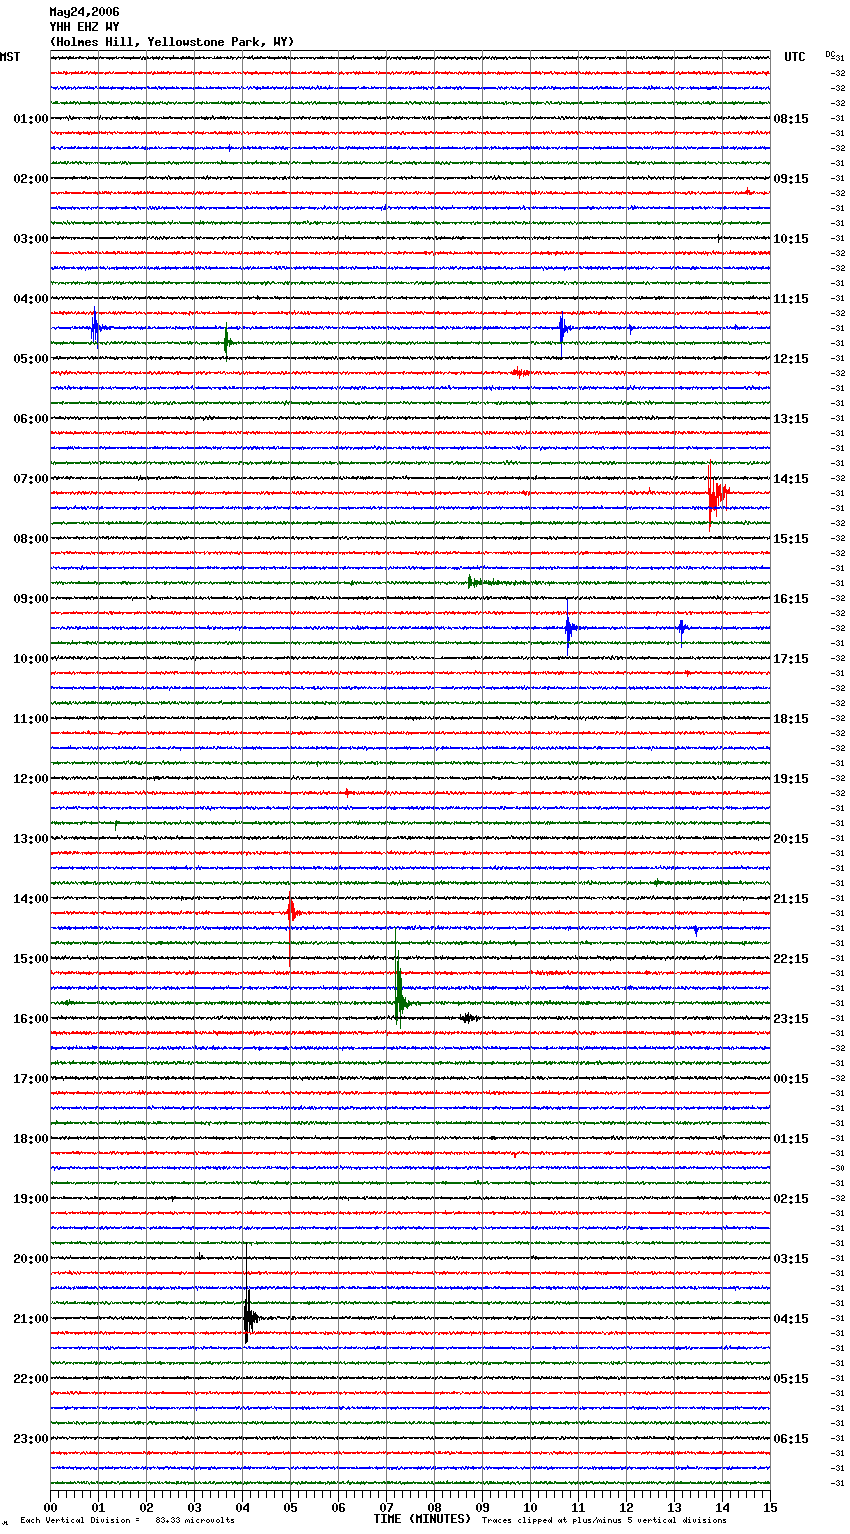Click the 00:15 UTC time label
Viewport: 850px width, 1534px height.
(x=791, y=1079)
